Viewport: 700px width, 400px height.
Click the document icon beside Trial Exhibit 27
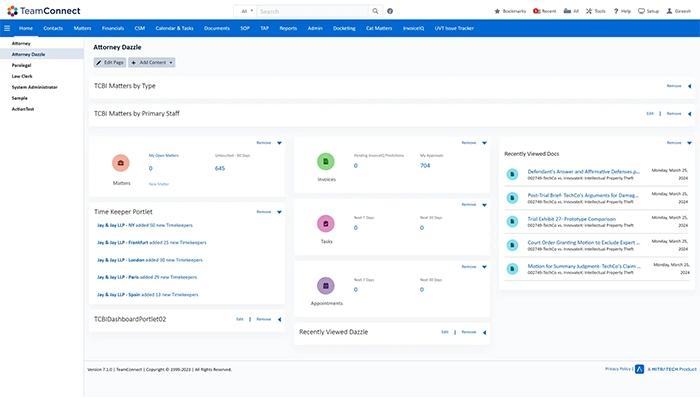pos(512,221)
